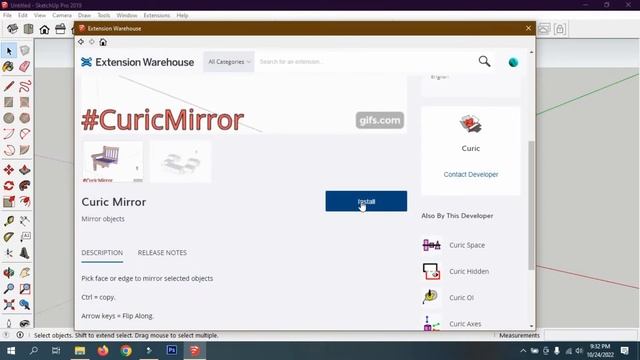Pick the Protractor tool
Screen dimensions: 640x360
tap(9, 237)
